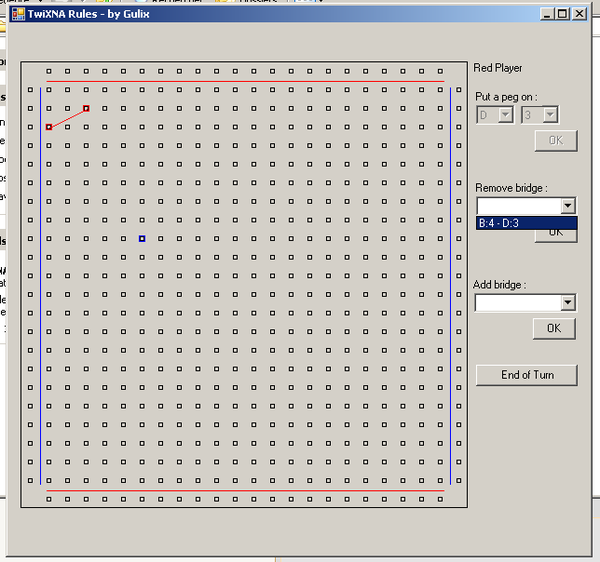Screen dimensions: 600x562
Task: Collapse the Remove bridge dropdown arrow
Action: pos(568,206)
